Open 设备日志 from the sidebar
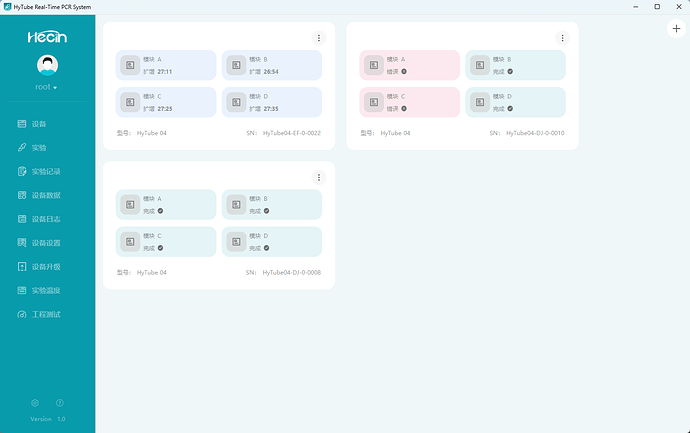Screen dimensions: 690x433 (39, 219)
